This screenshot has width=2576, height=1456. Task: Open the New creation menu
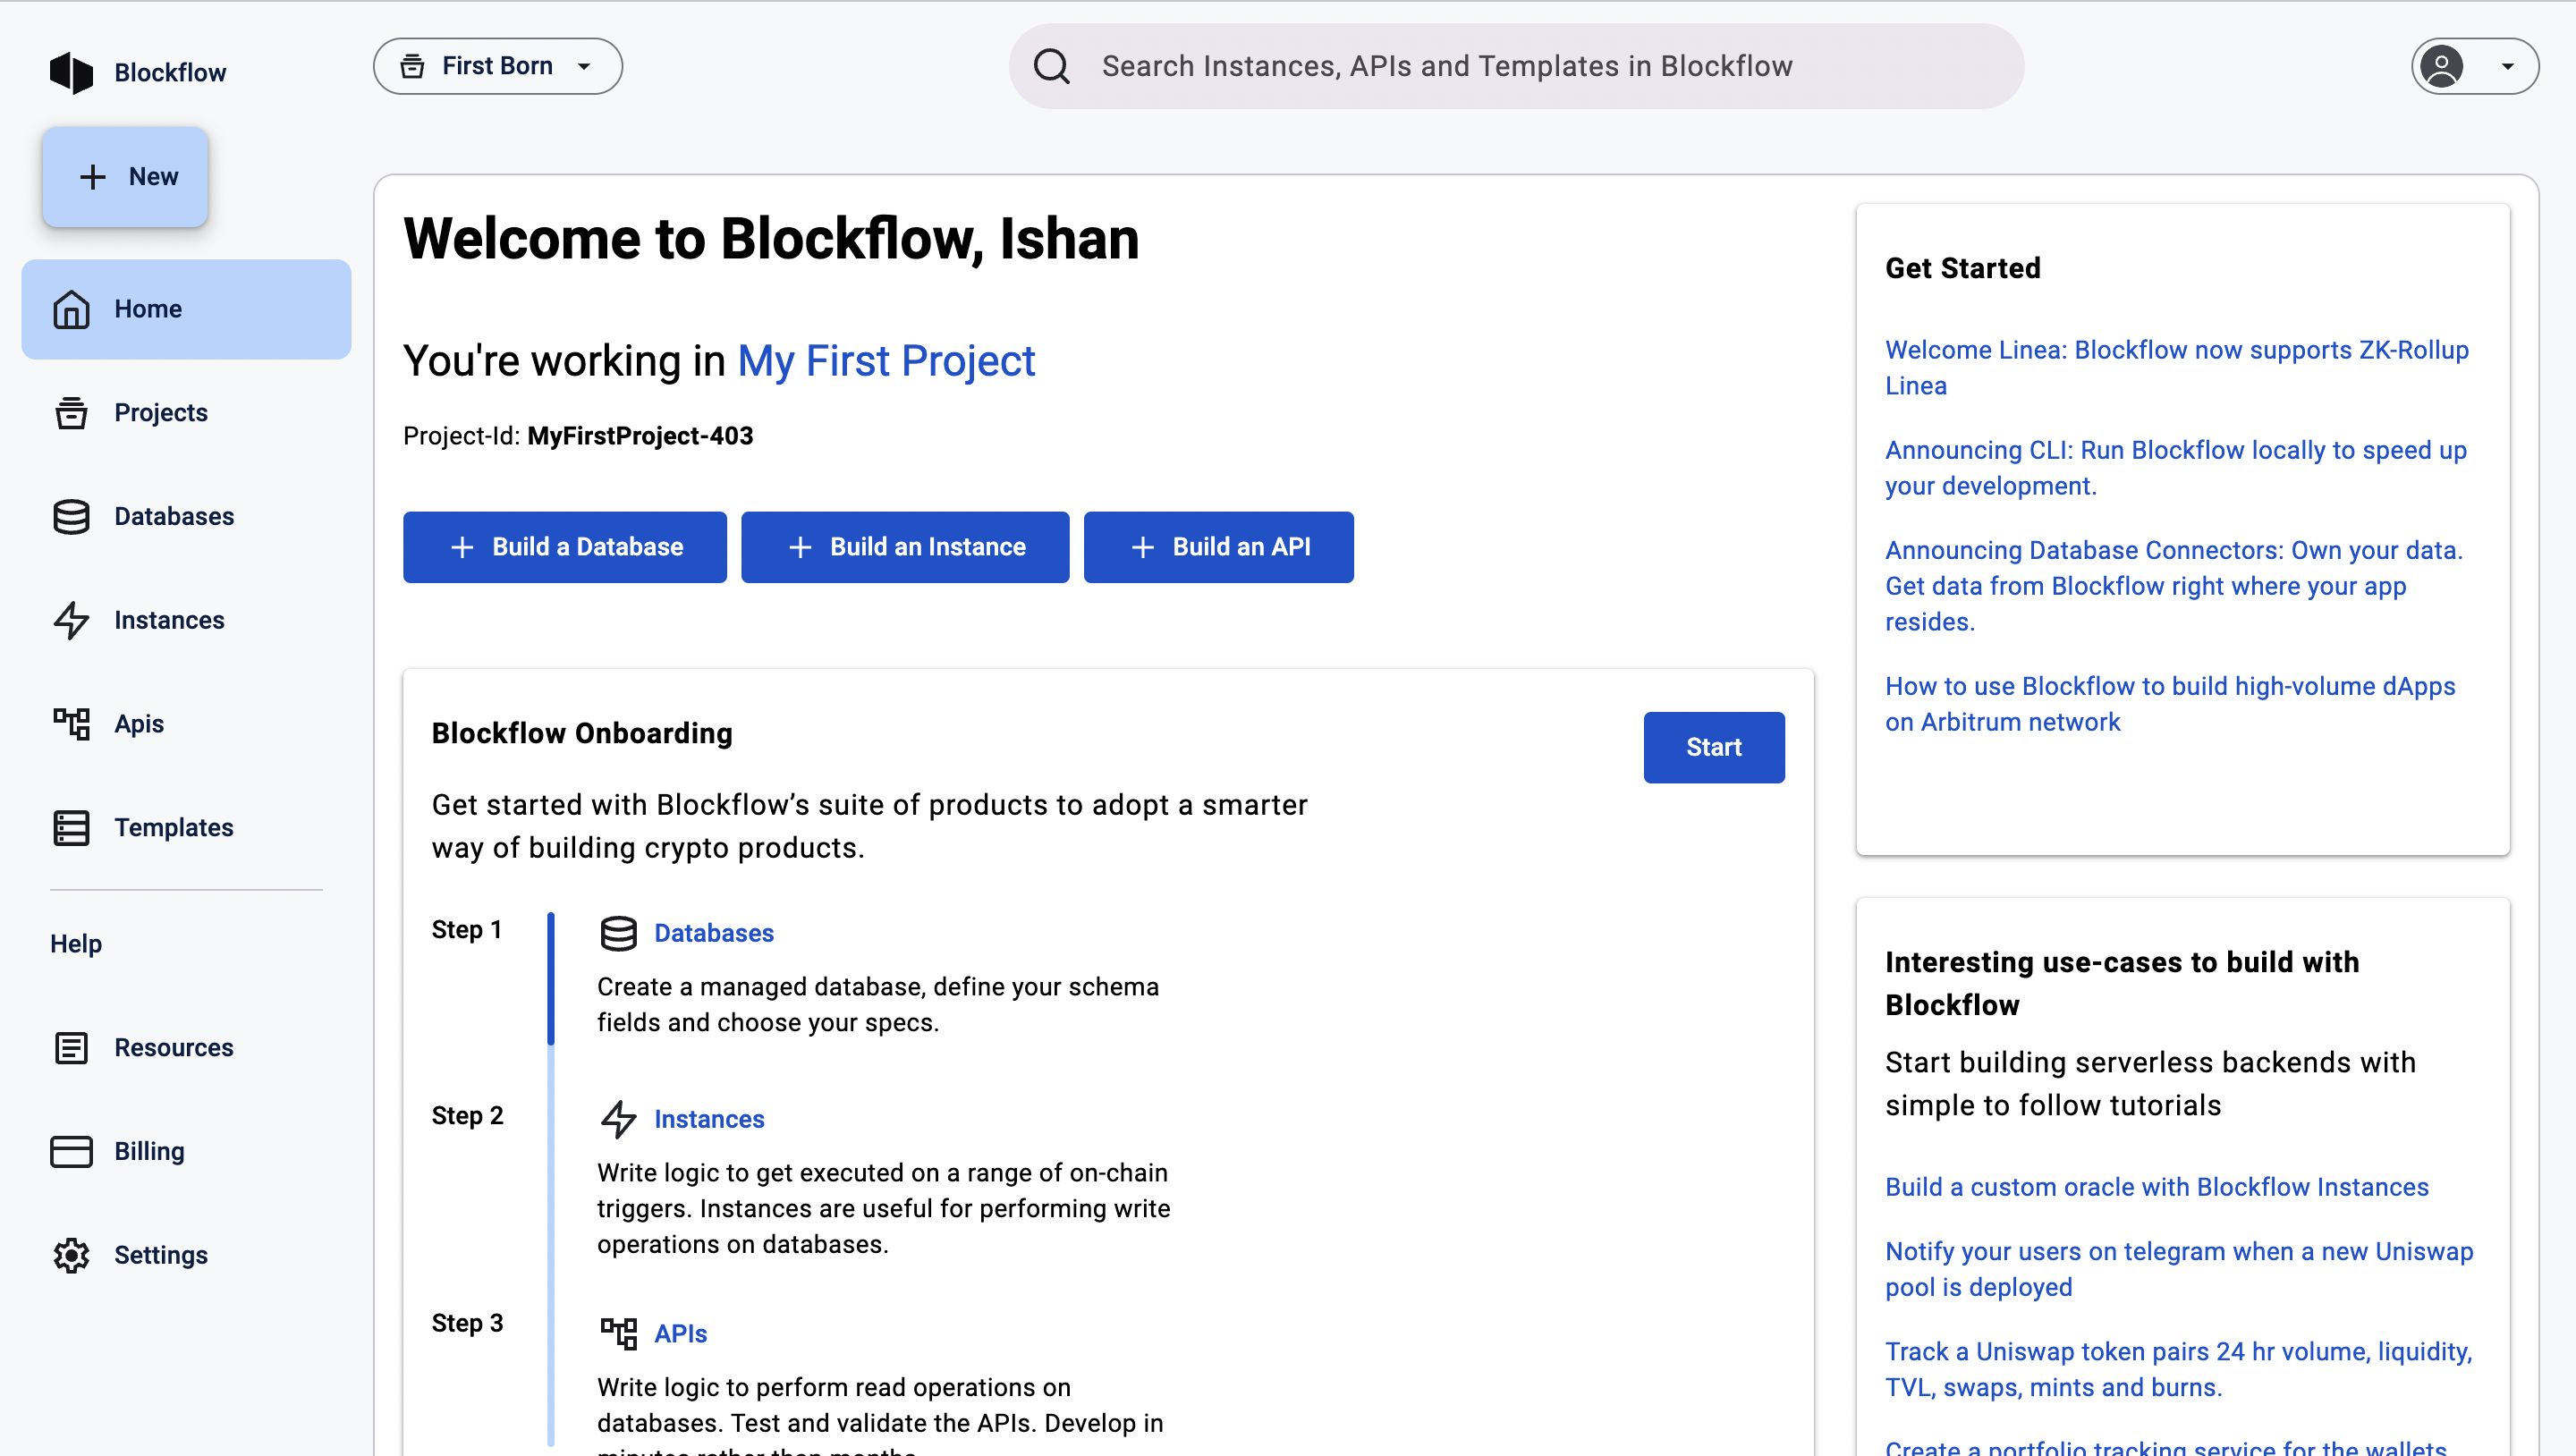pyautogui.click(x=125, y=177)
